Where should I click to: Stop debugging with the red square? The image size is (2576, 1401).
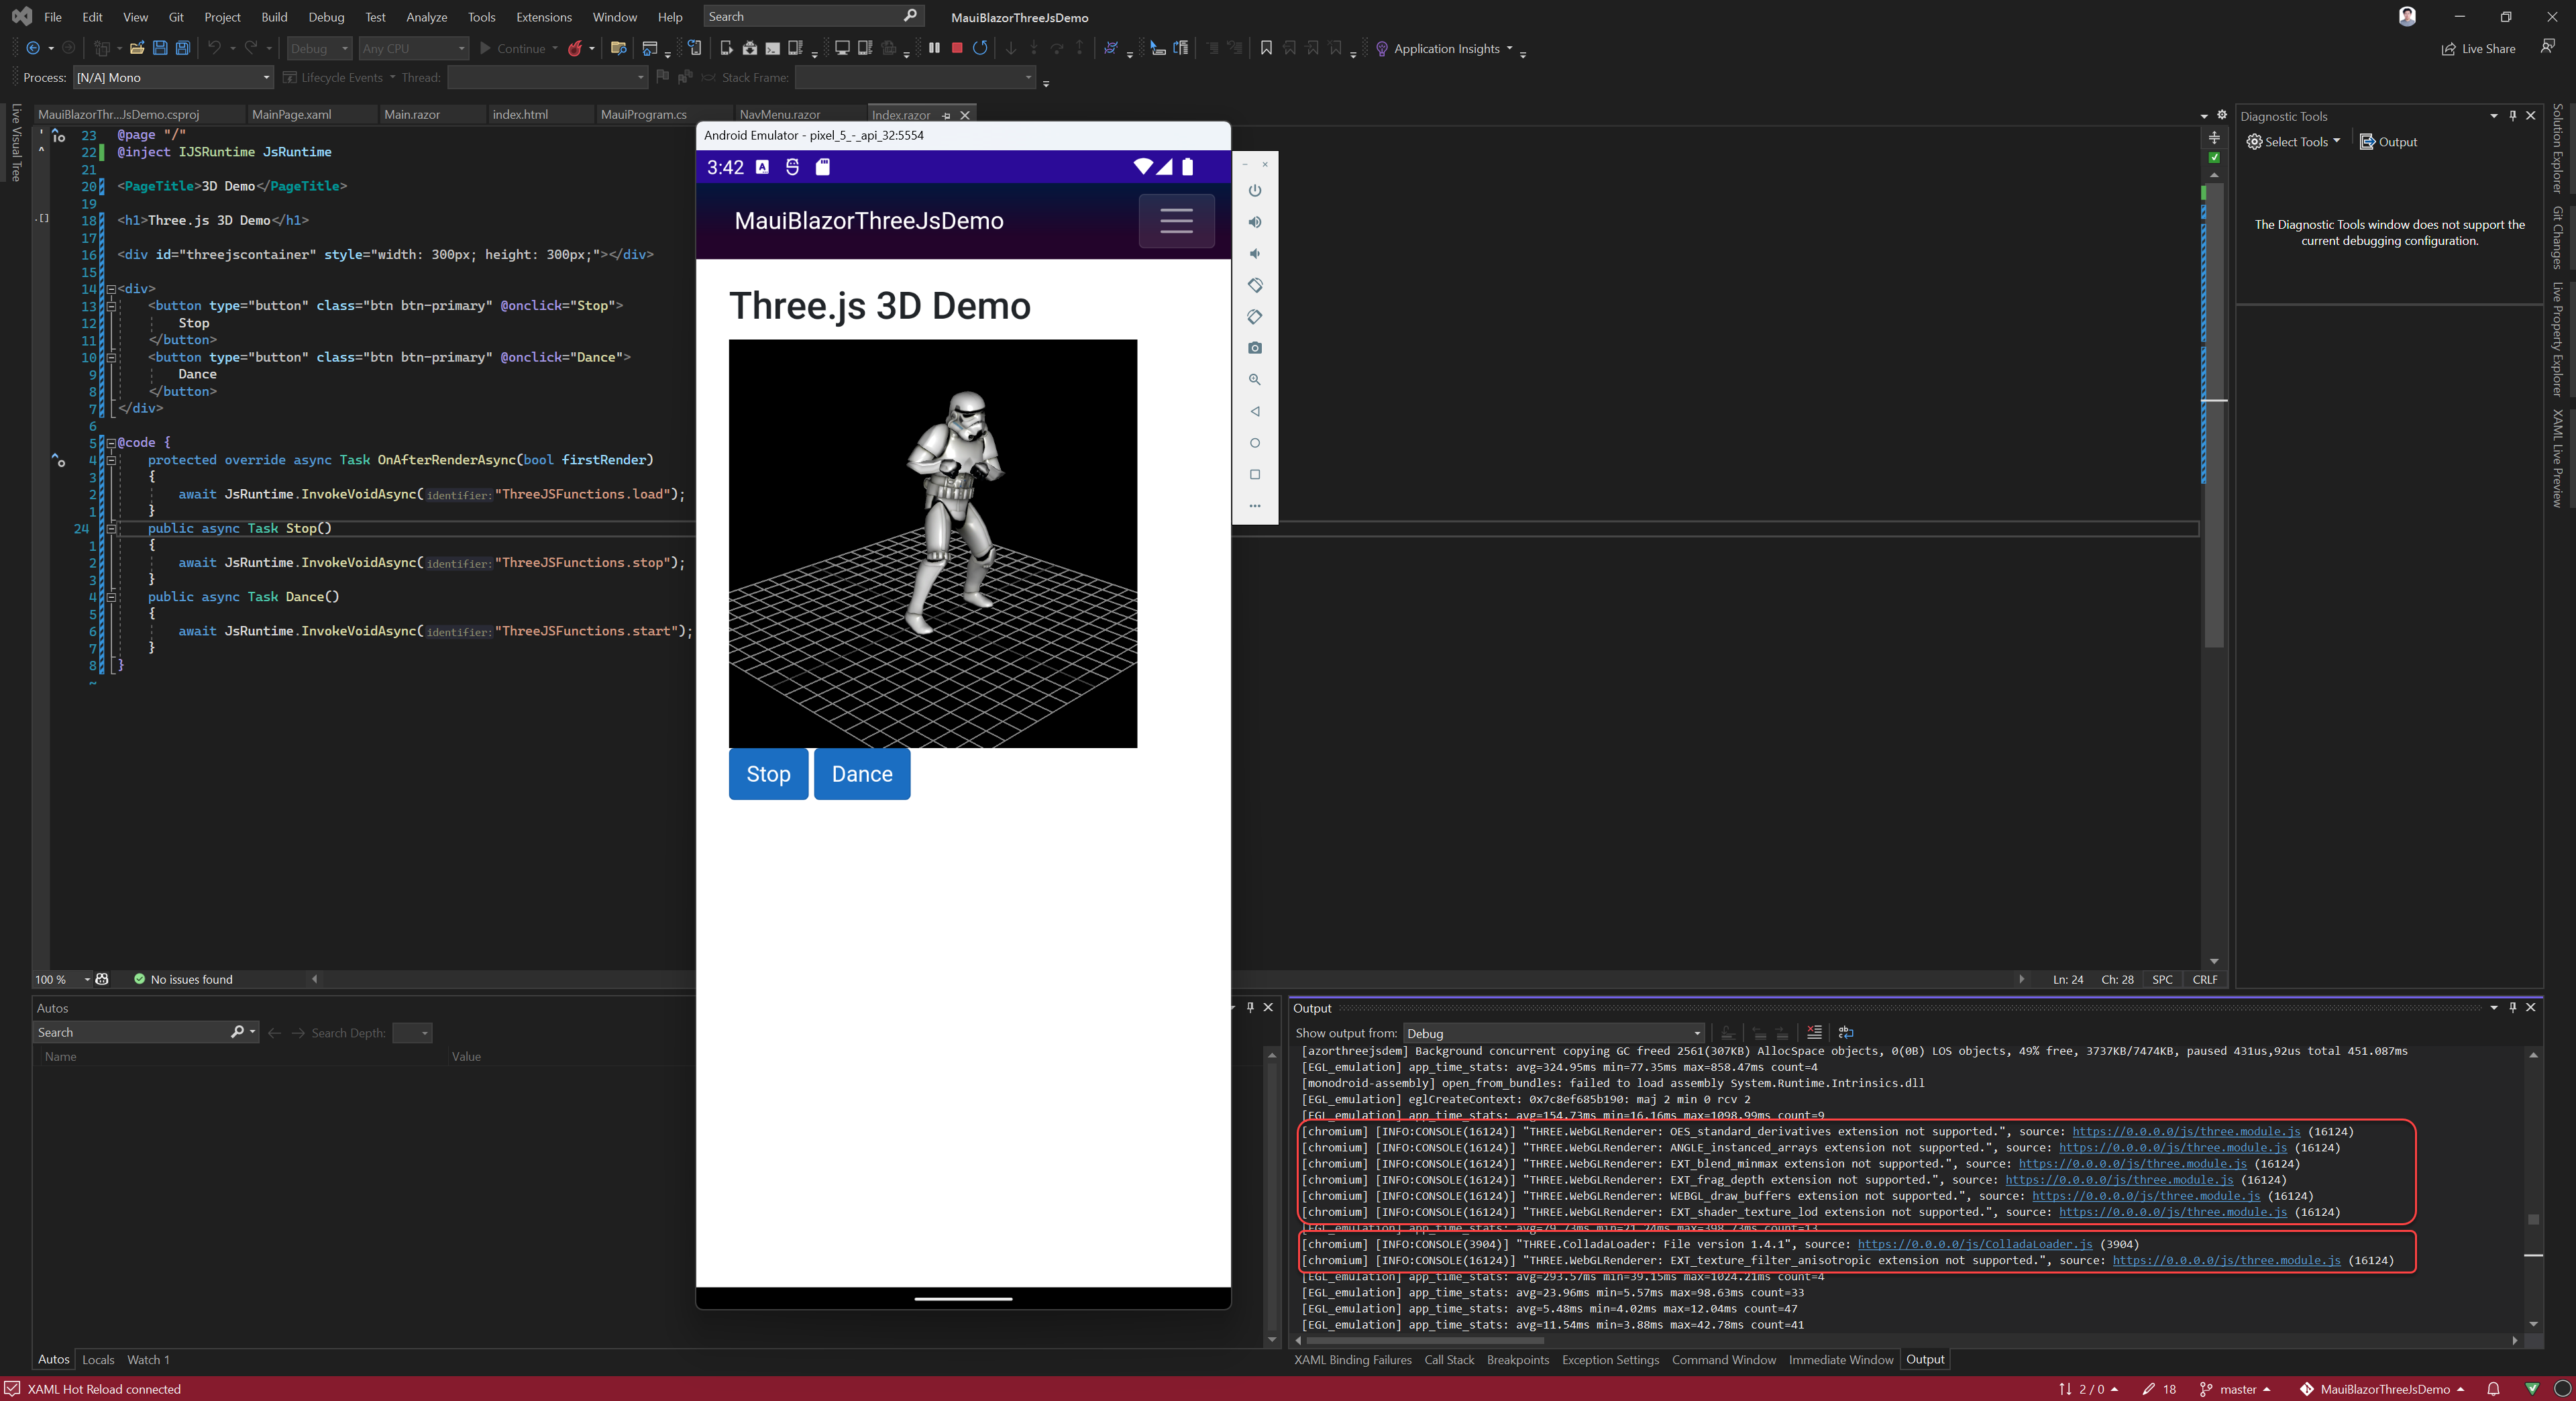click(957, 48)
